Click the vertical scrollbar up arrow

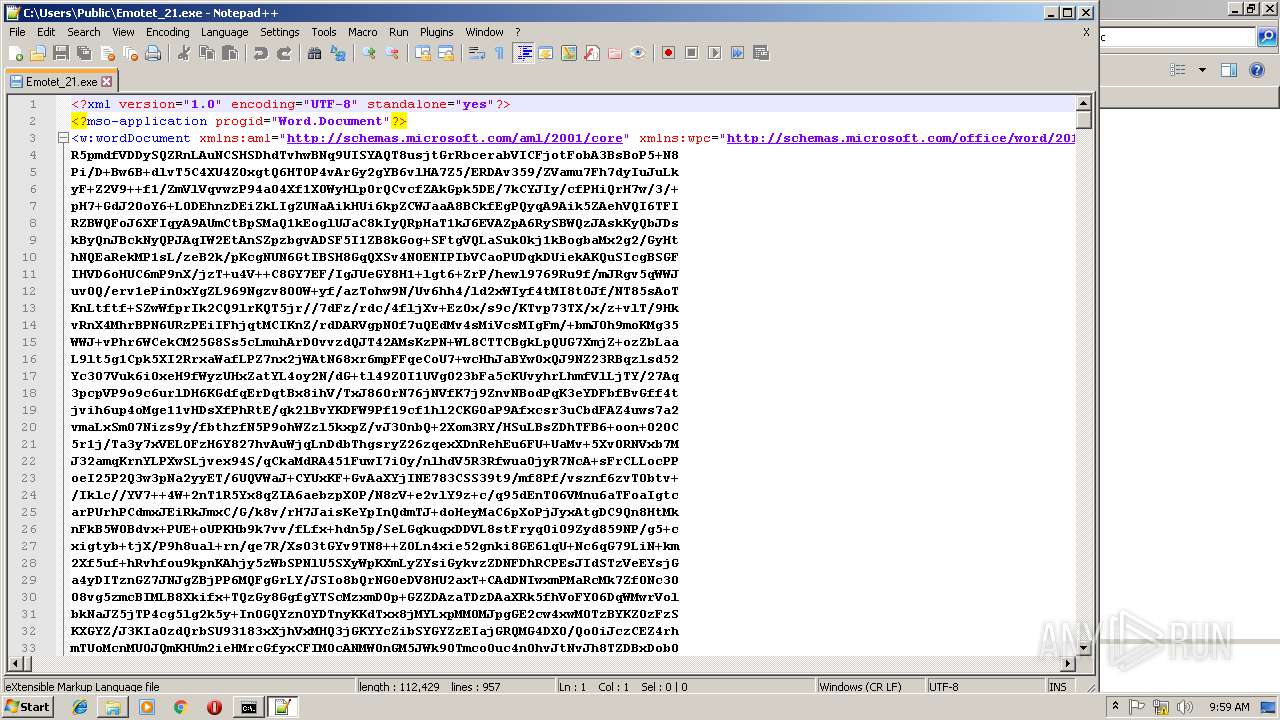[x=1083, y=103]
